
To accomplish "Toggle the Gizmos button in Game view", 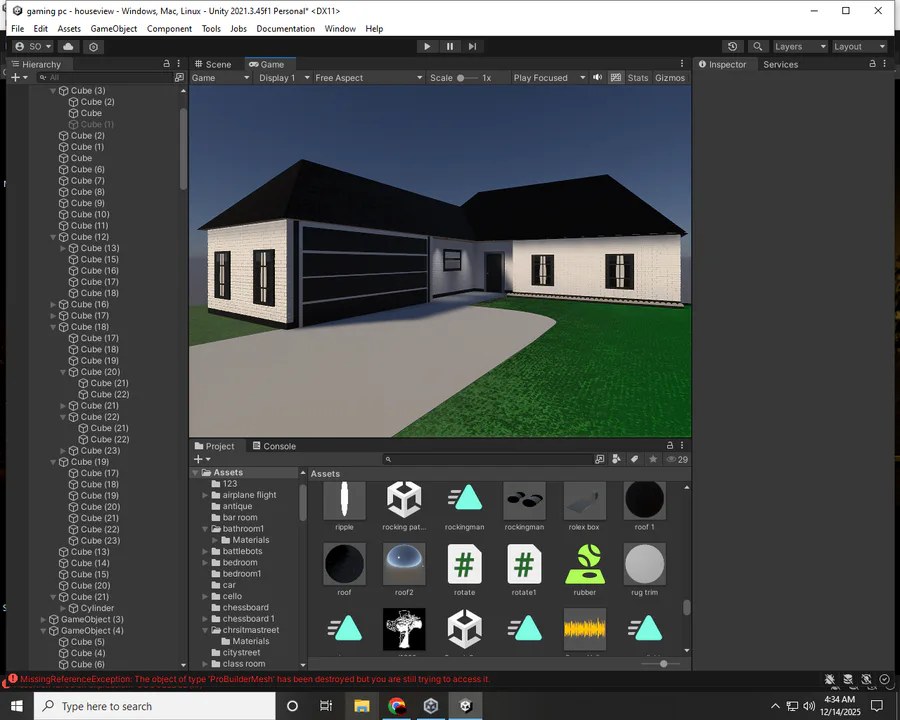I will [670, 78].
